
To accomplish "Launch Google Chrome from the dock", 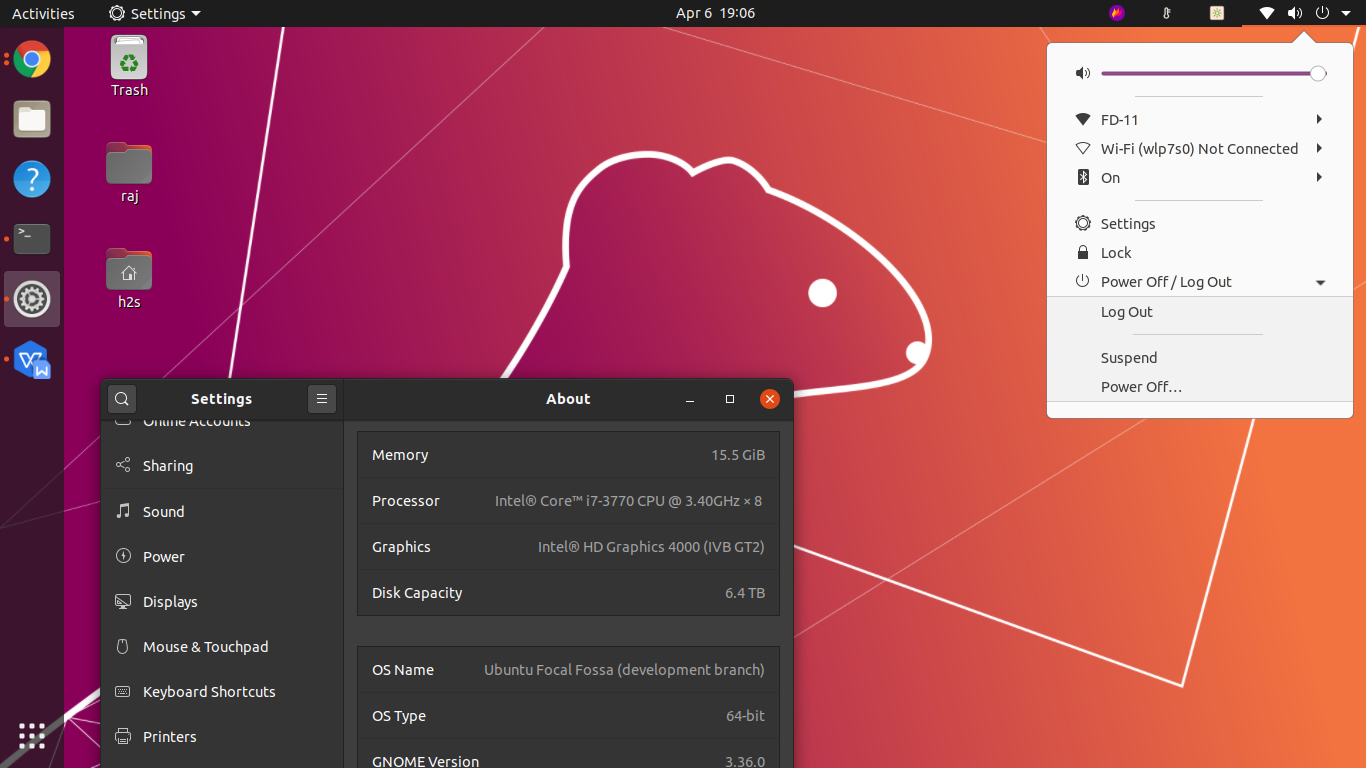I will pyautogui.click(x=31, y=60).
